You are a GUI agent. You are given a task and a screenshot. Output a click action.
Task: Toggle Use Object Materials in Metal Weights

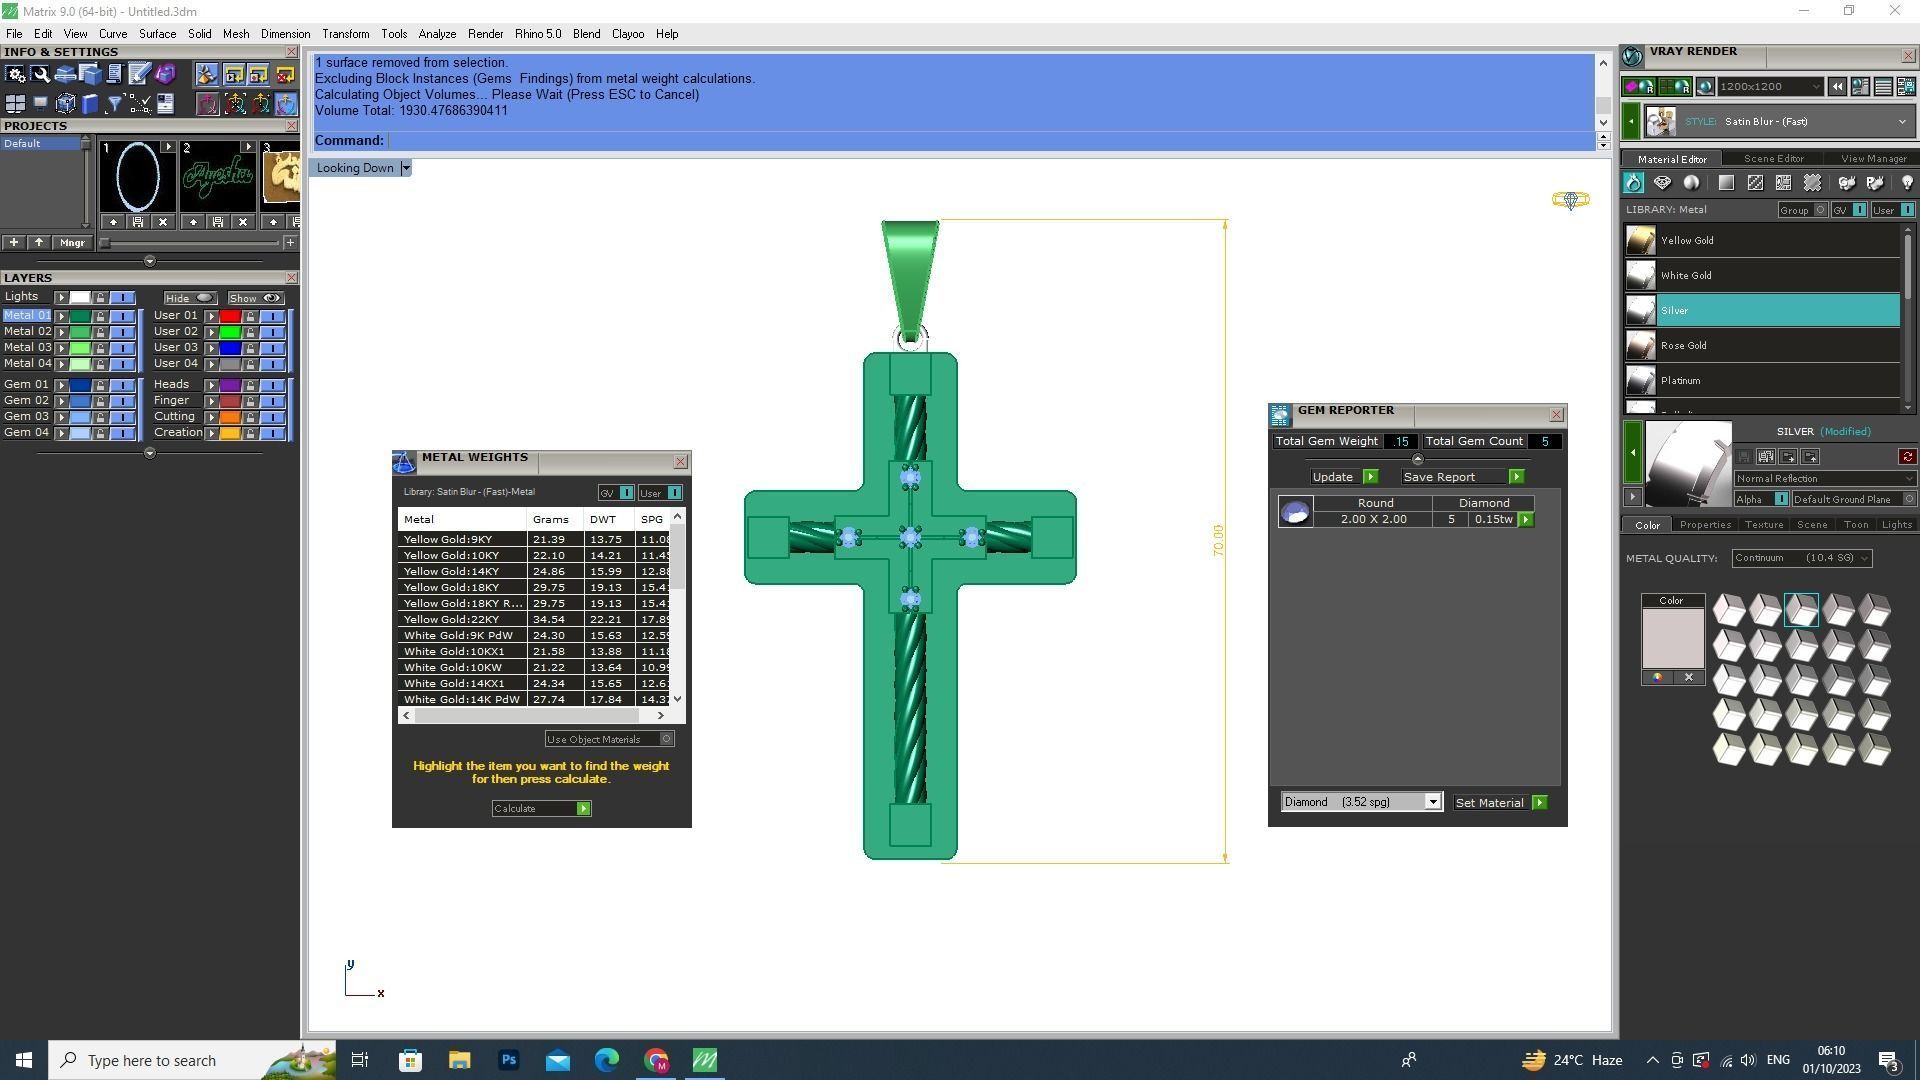609,739
